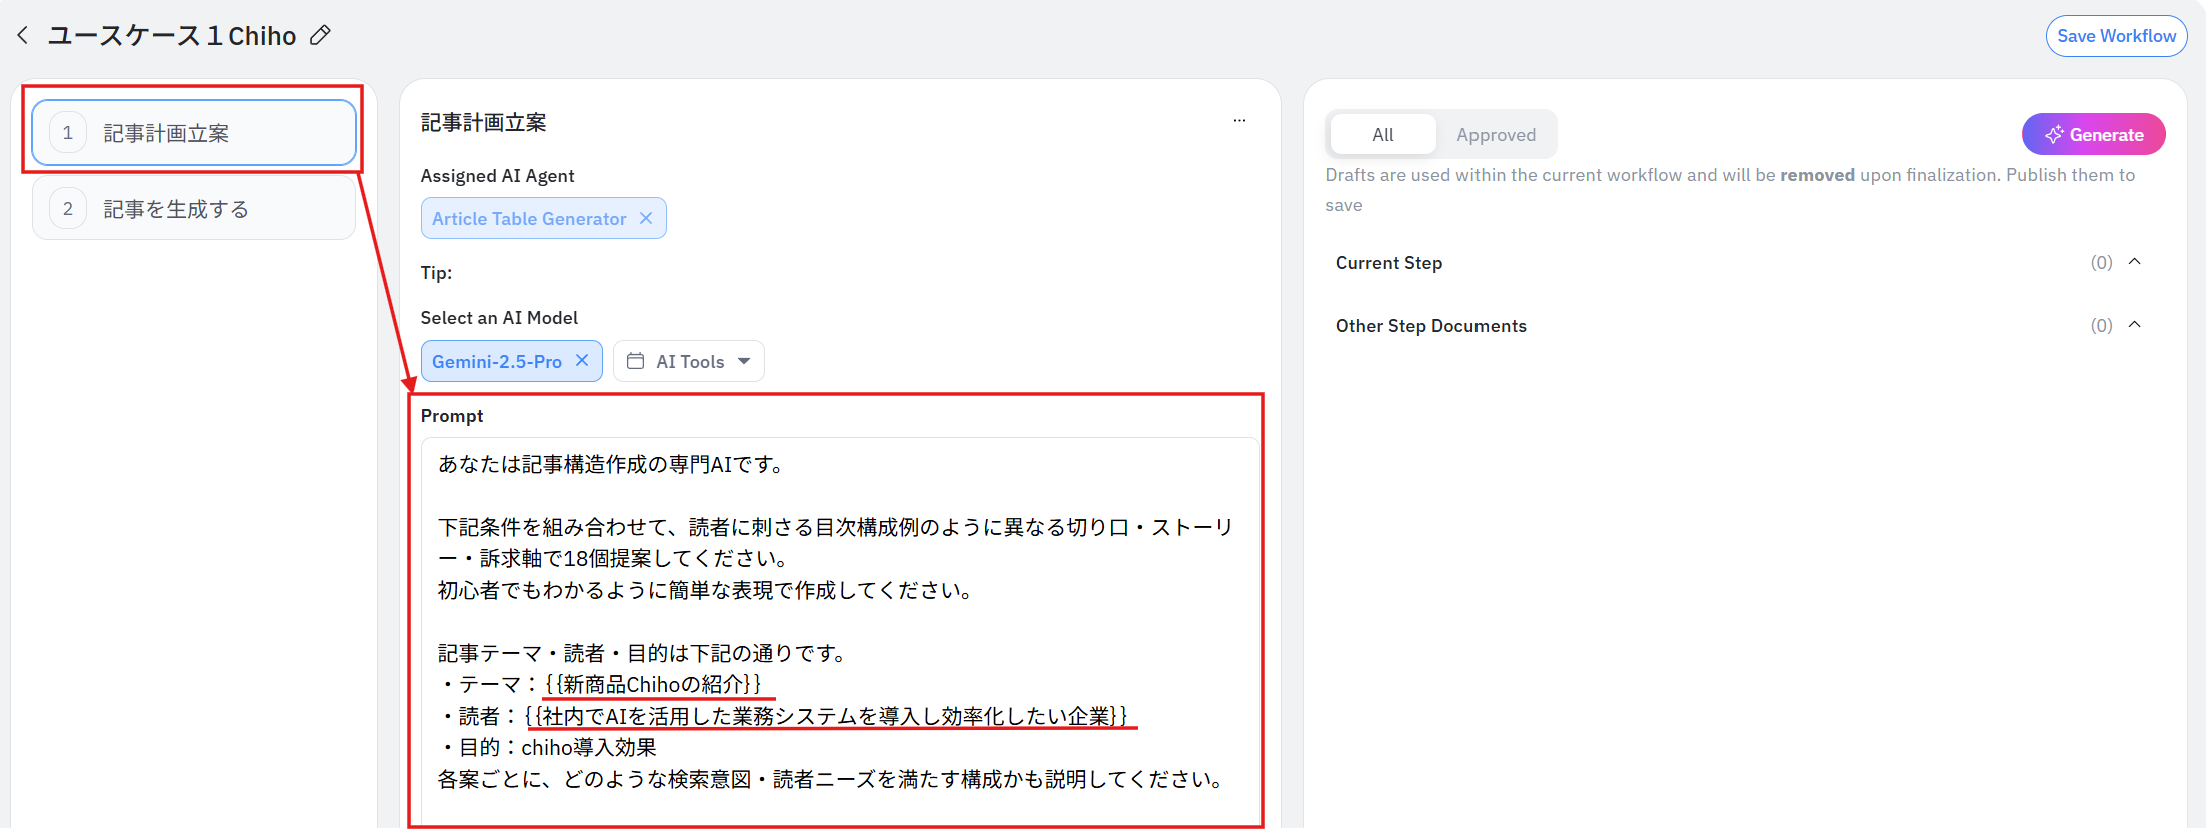
Task: Select step number 1 circle
Action: [68, 133]
